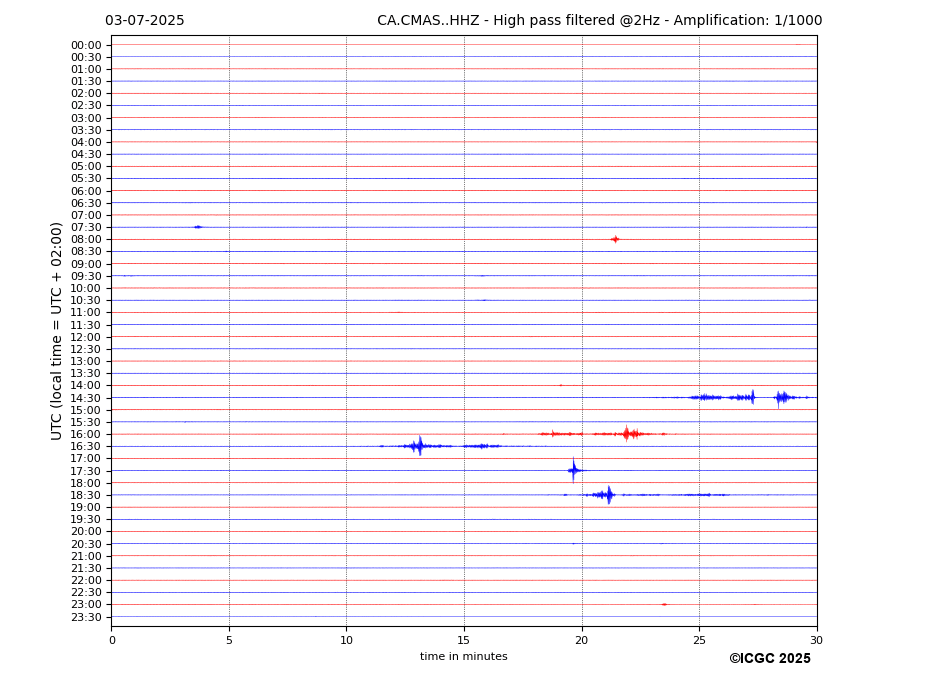Click the 12:00 row label
The height and width of the screenshot is (696, 927).
(86, 337)
